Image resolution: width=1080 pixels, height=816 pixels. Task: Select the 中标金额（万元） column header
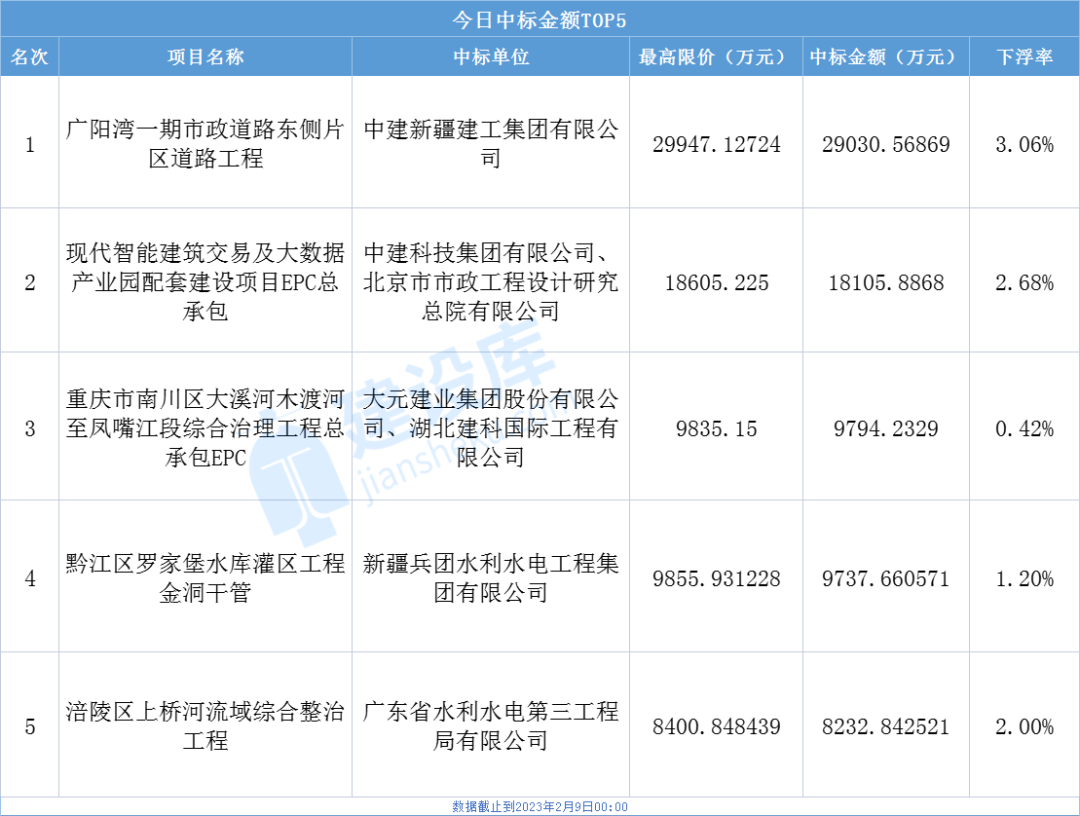(884, 57)
